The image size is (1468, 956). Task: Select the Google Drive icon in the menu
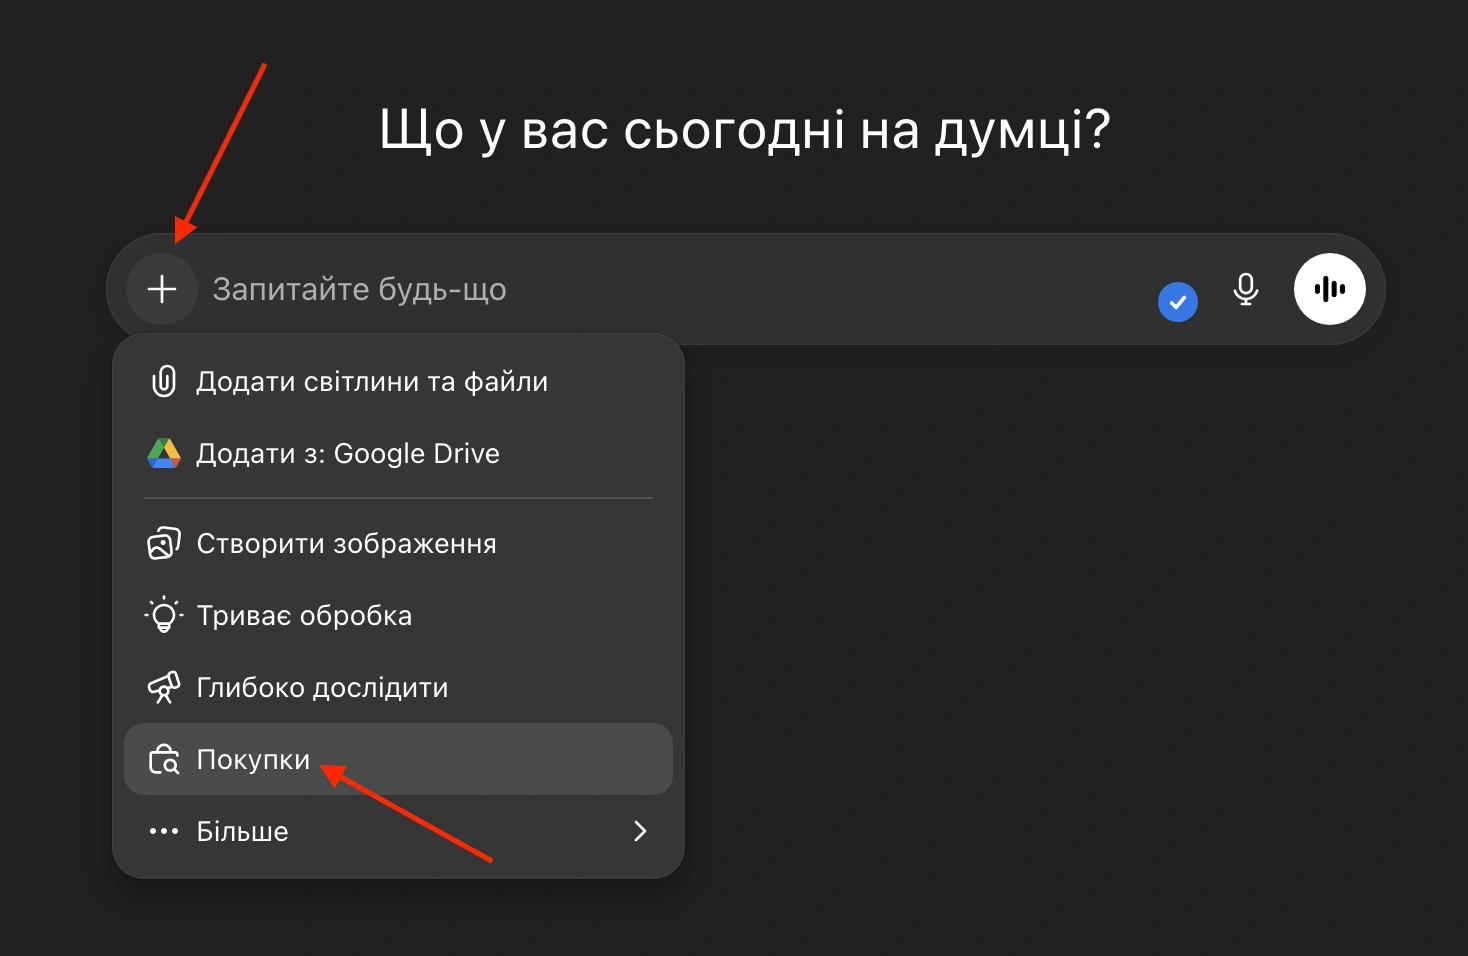tap(163, 453)
